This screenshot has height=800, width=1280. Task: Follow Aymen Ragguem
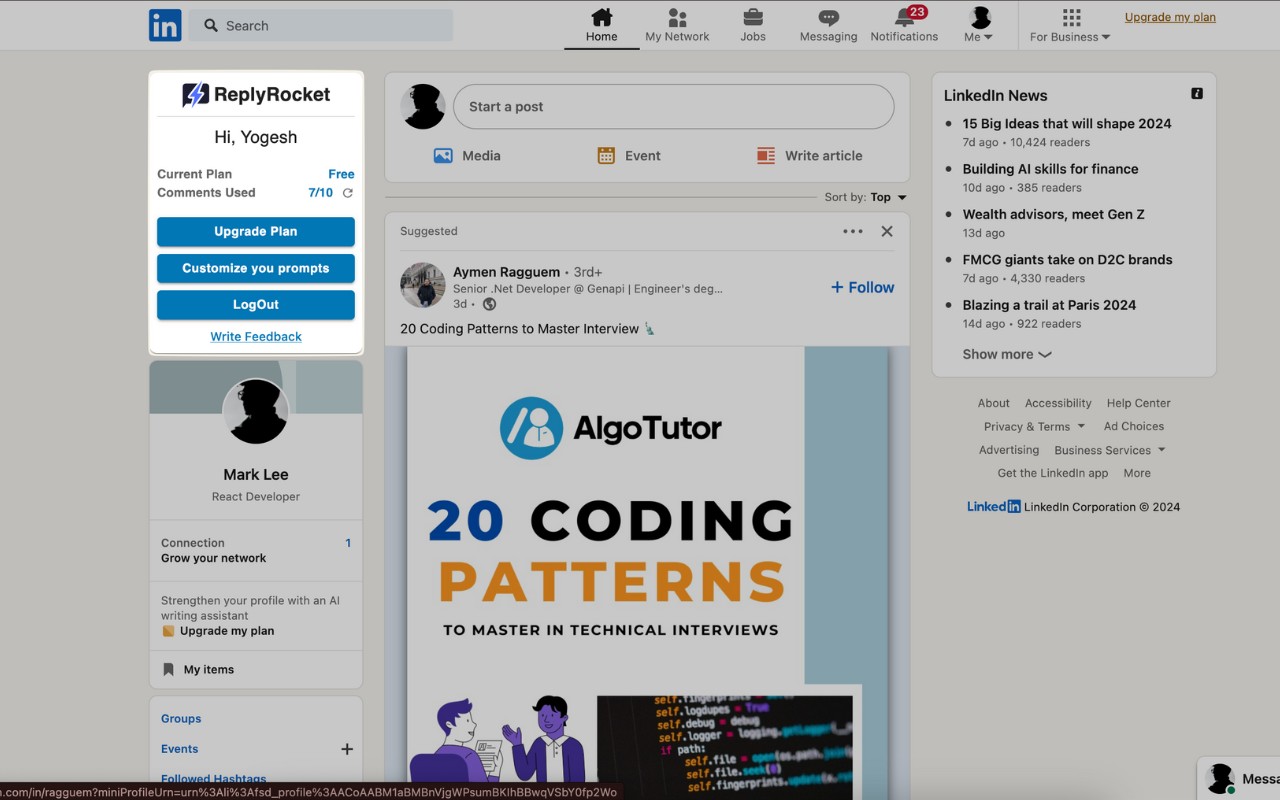(862, 287)
